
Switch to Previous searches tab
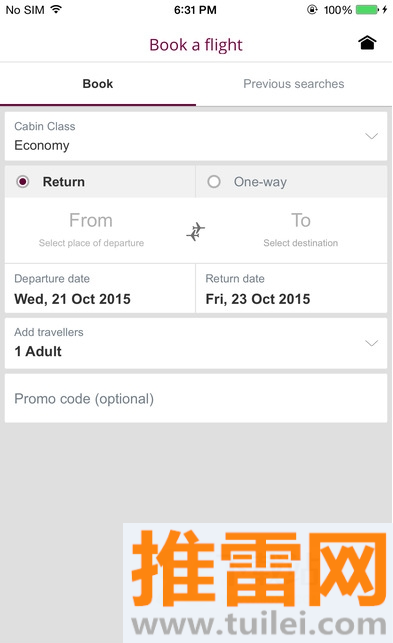(x=294, y=84)
